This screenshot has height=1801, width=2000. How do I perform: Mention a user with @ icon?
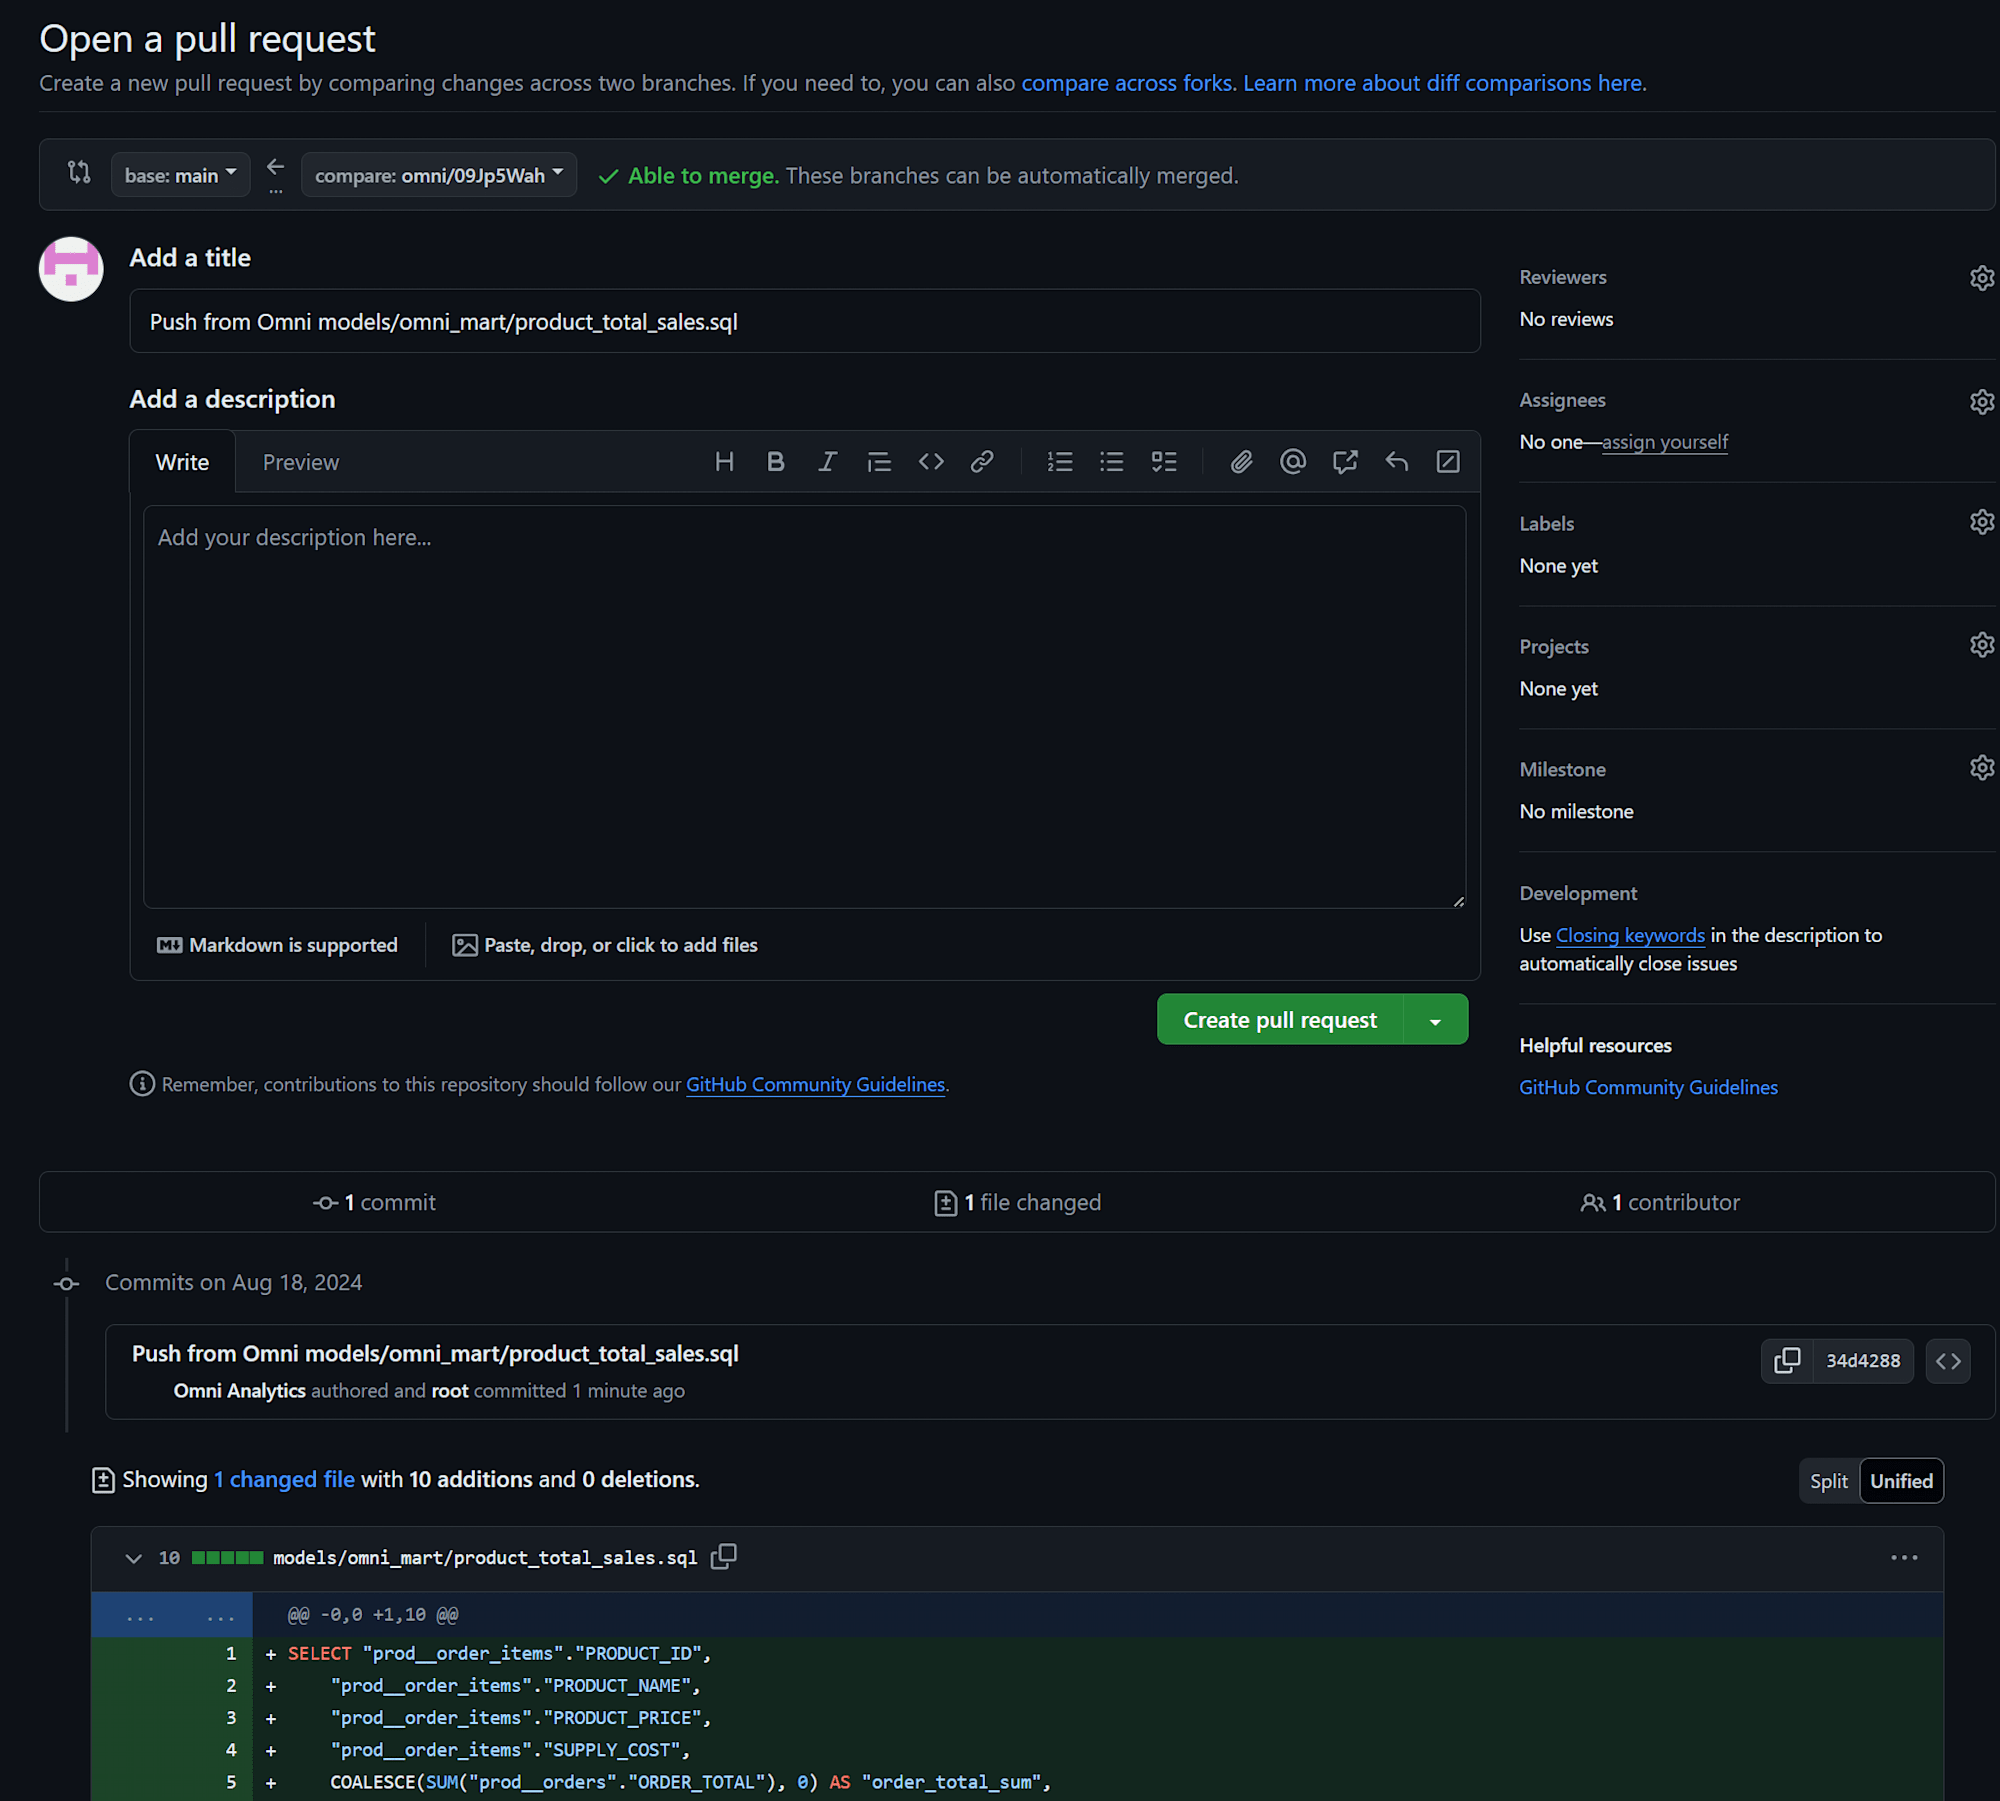click(1293, 461)
